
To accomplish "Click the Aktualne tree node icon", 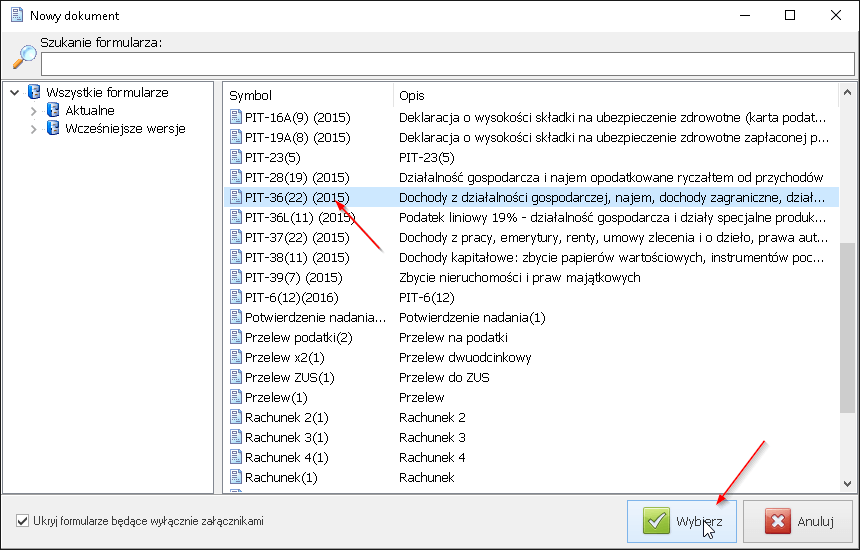I will [x=53, y=111].
